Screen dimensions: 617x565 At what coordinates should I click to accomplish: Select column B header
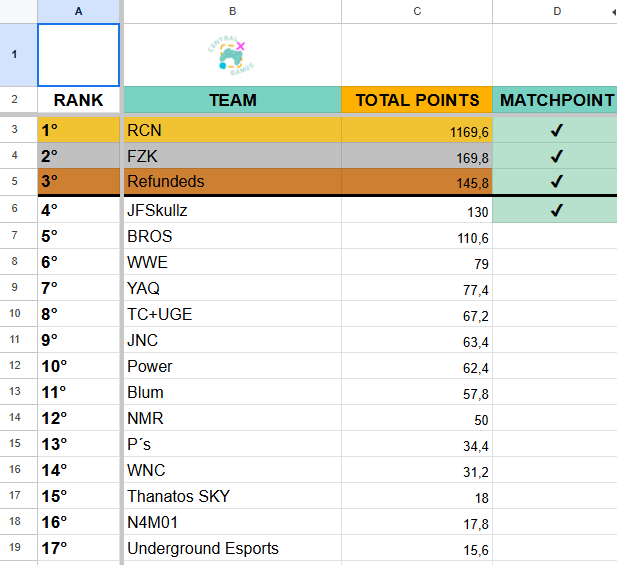pos(233,11)
